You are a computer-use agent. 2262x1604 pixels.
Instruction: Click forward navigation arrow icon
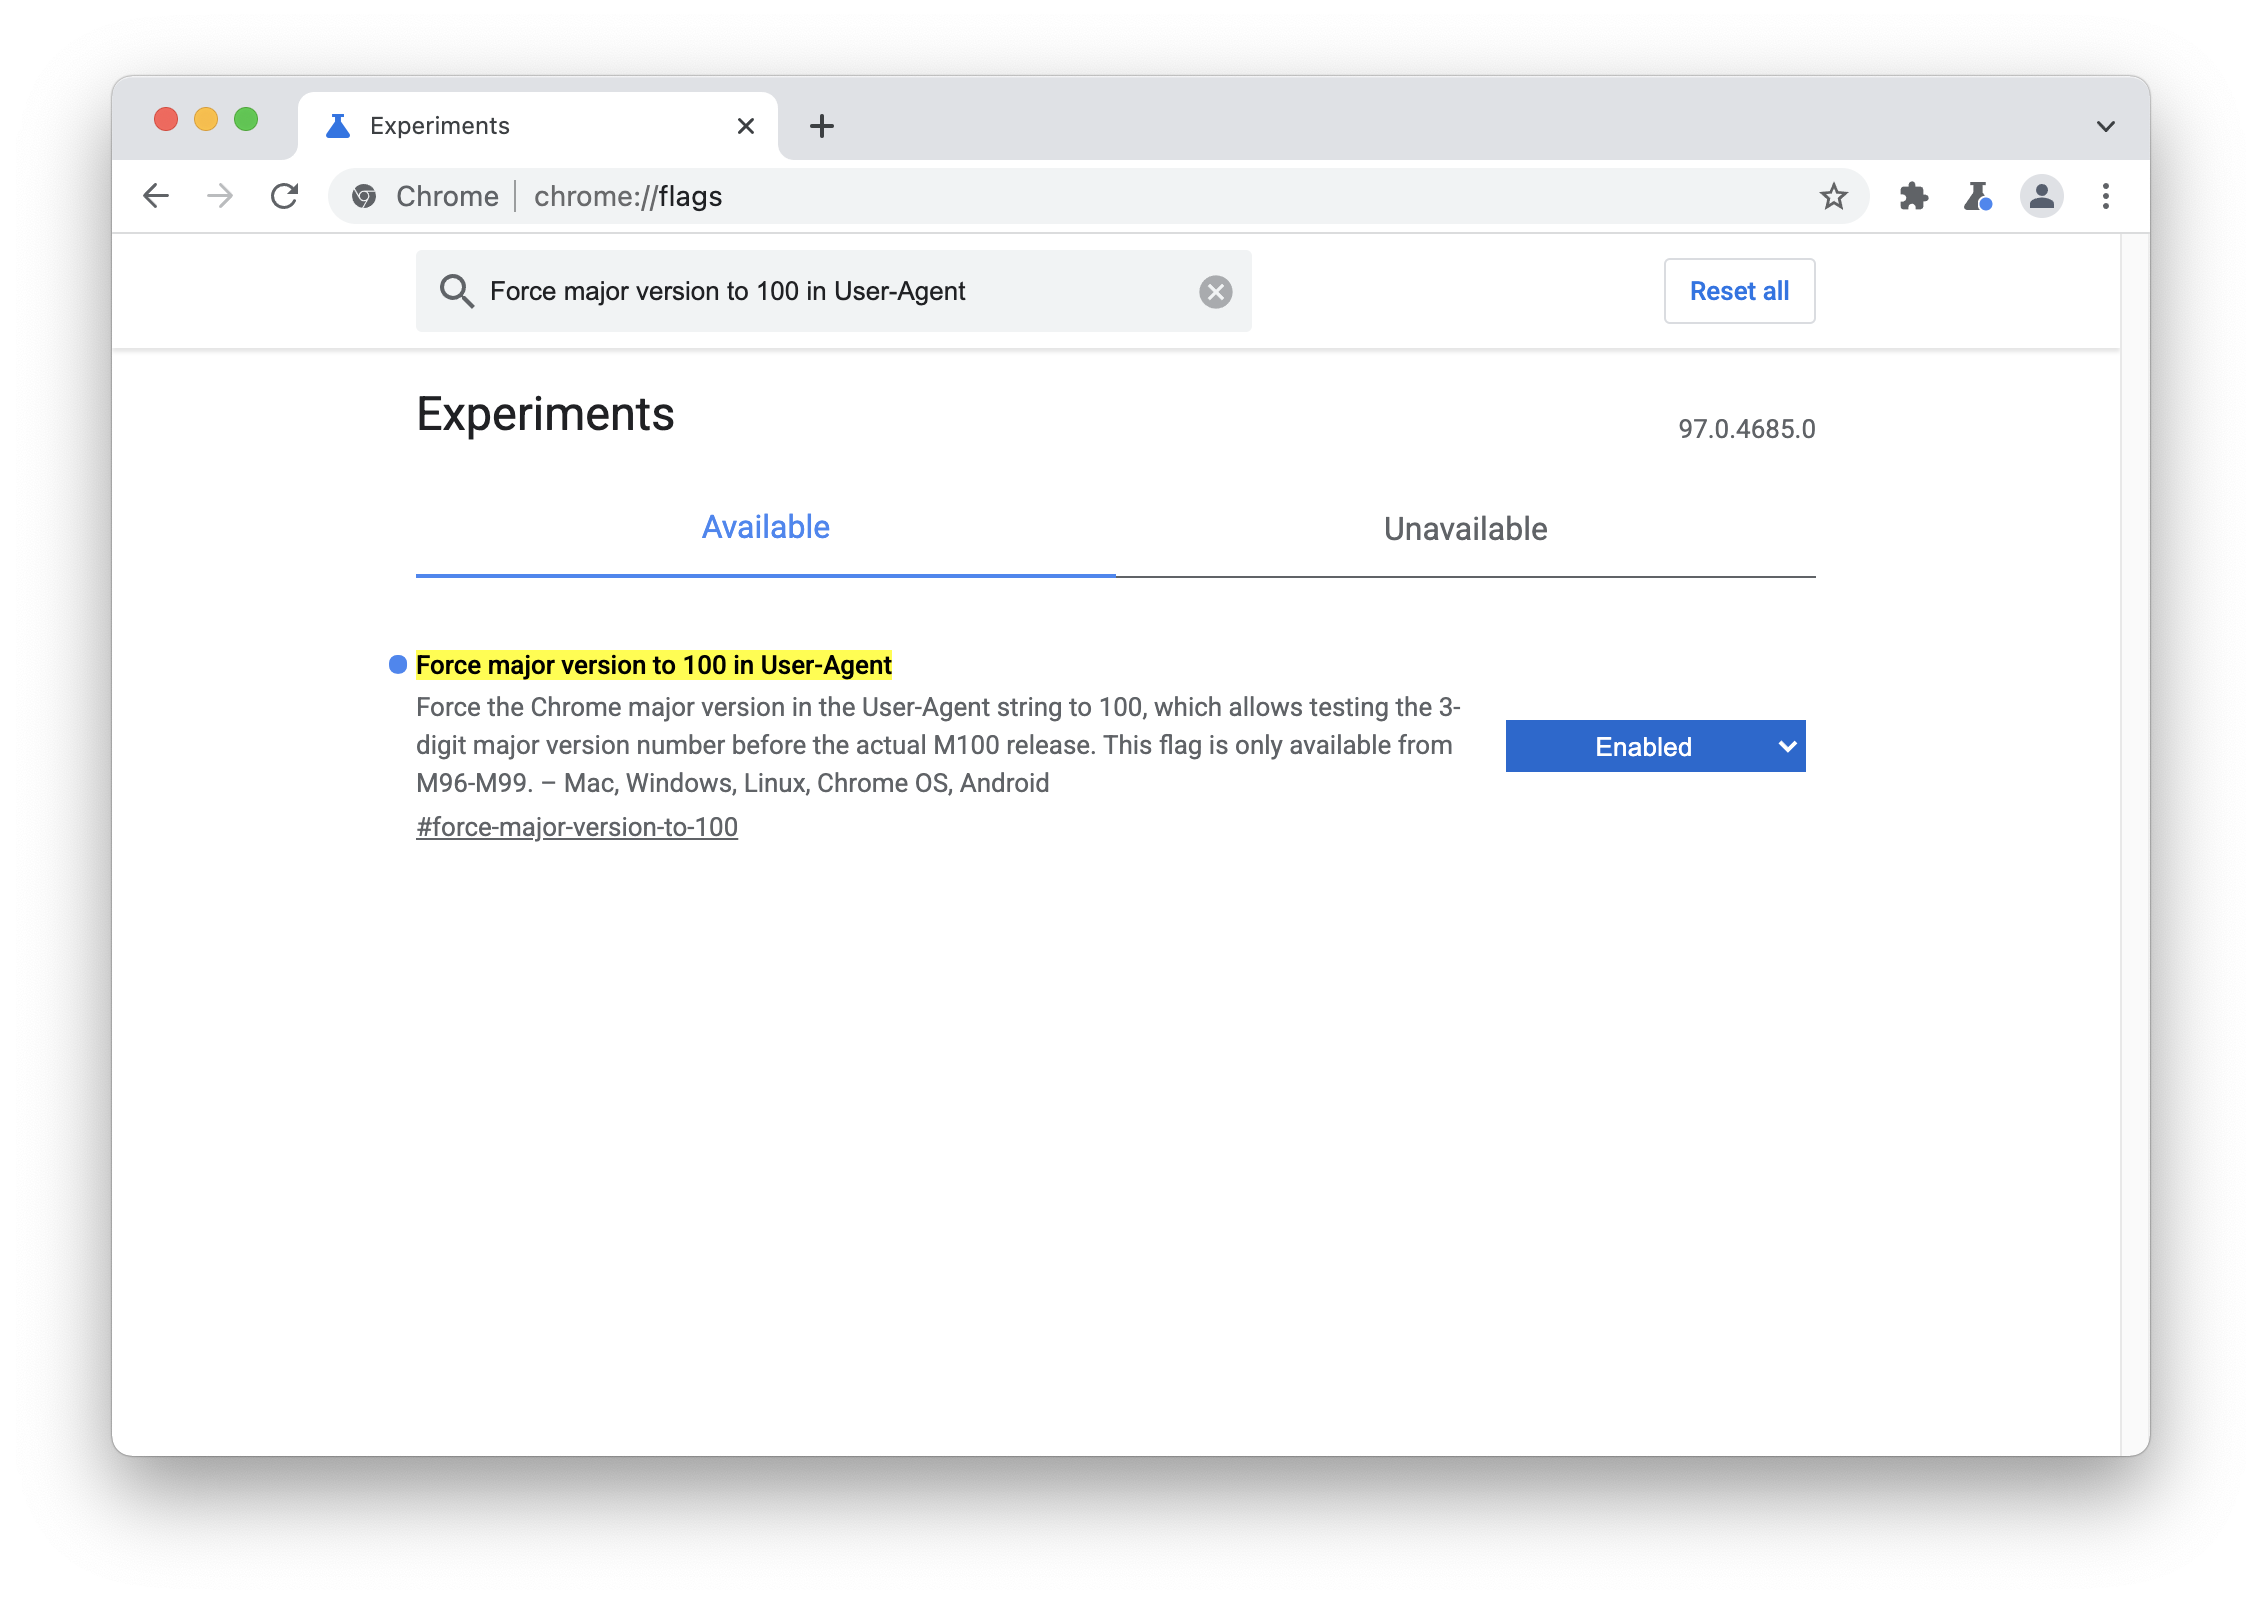point(222,194)
